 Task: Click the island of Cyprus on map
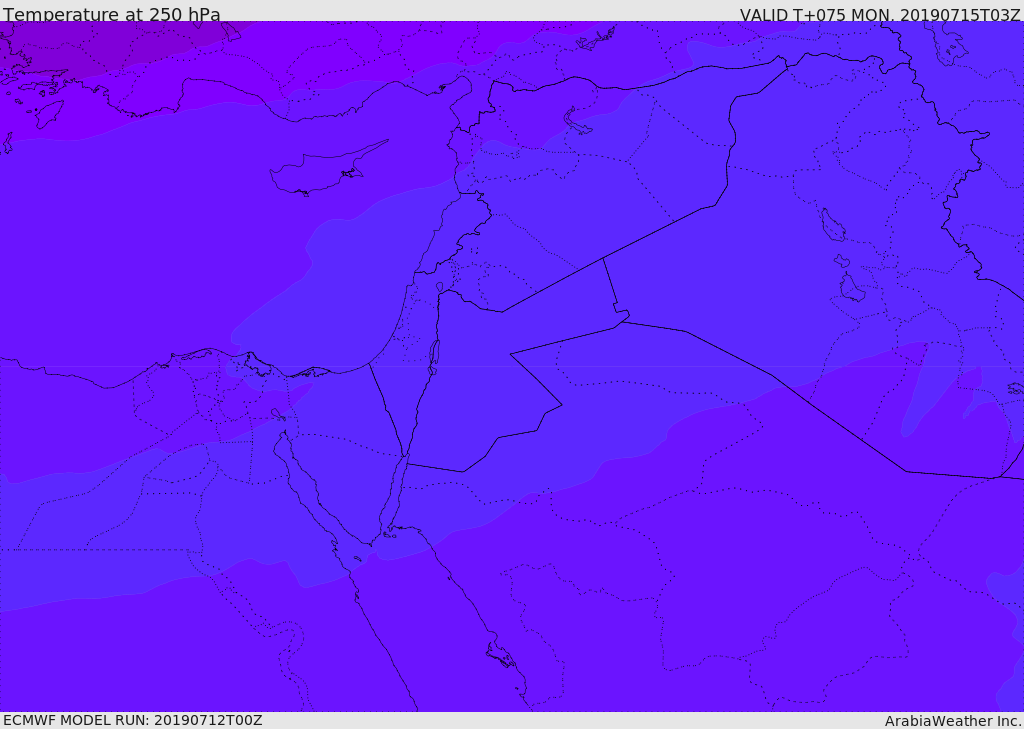[x=327, y=170]
